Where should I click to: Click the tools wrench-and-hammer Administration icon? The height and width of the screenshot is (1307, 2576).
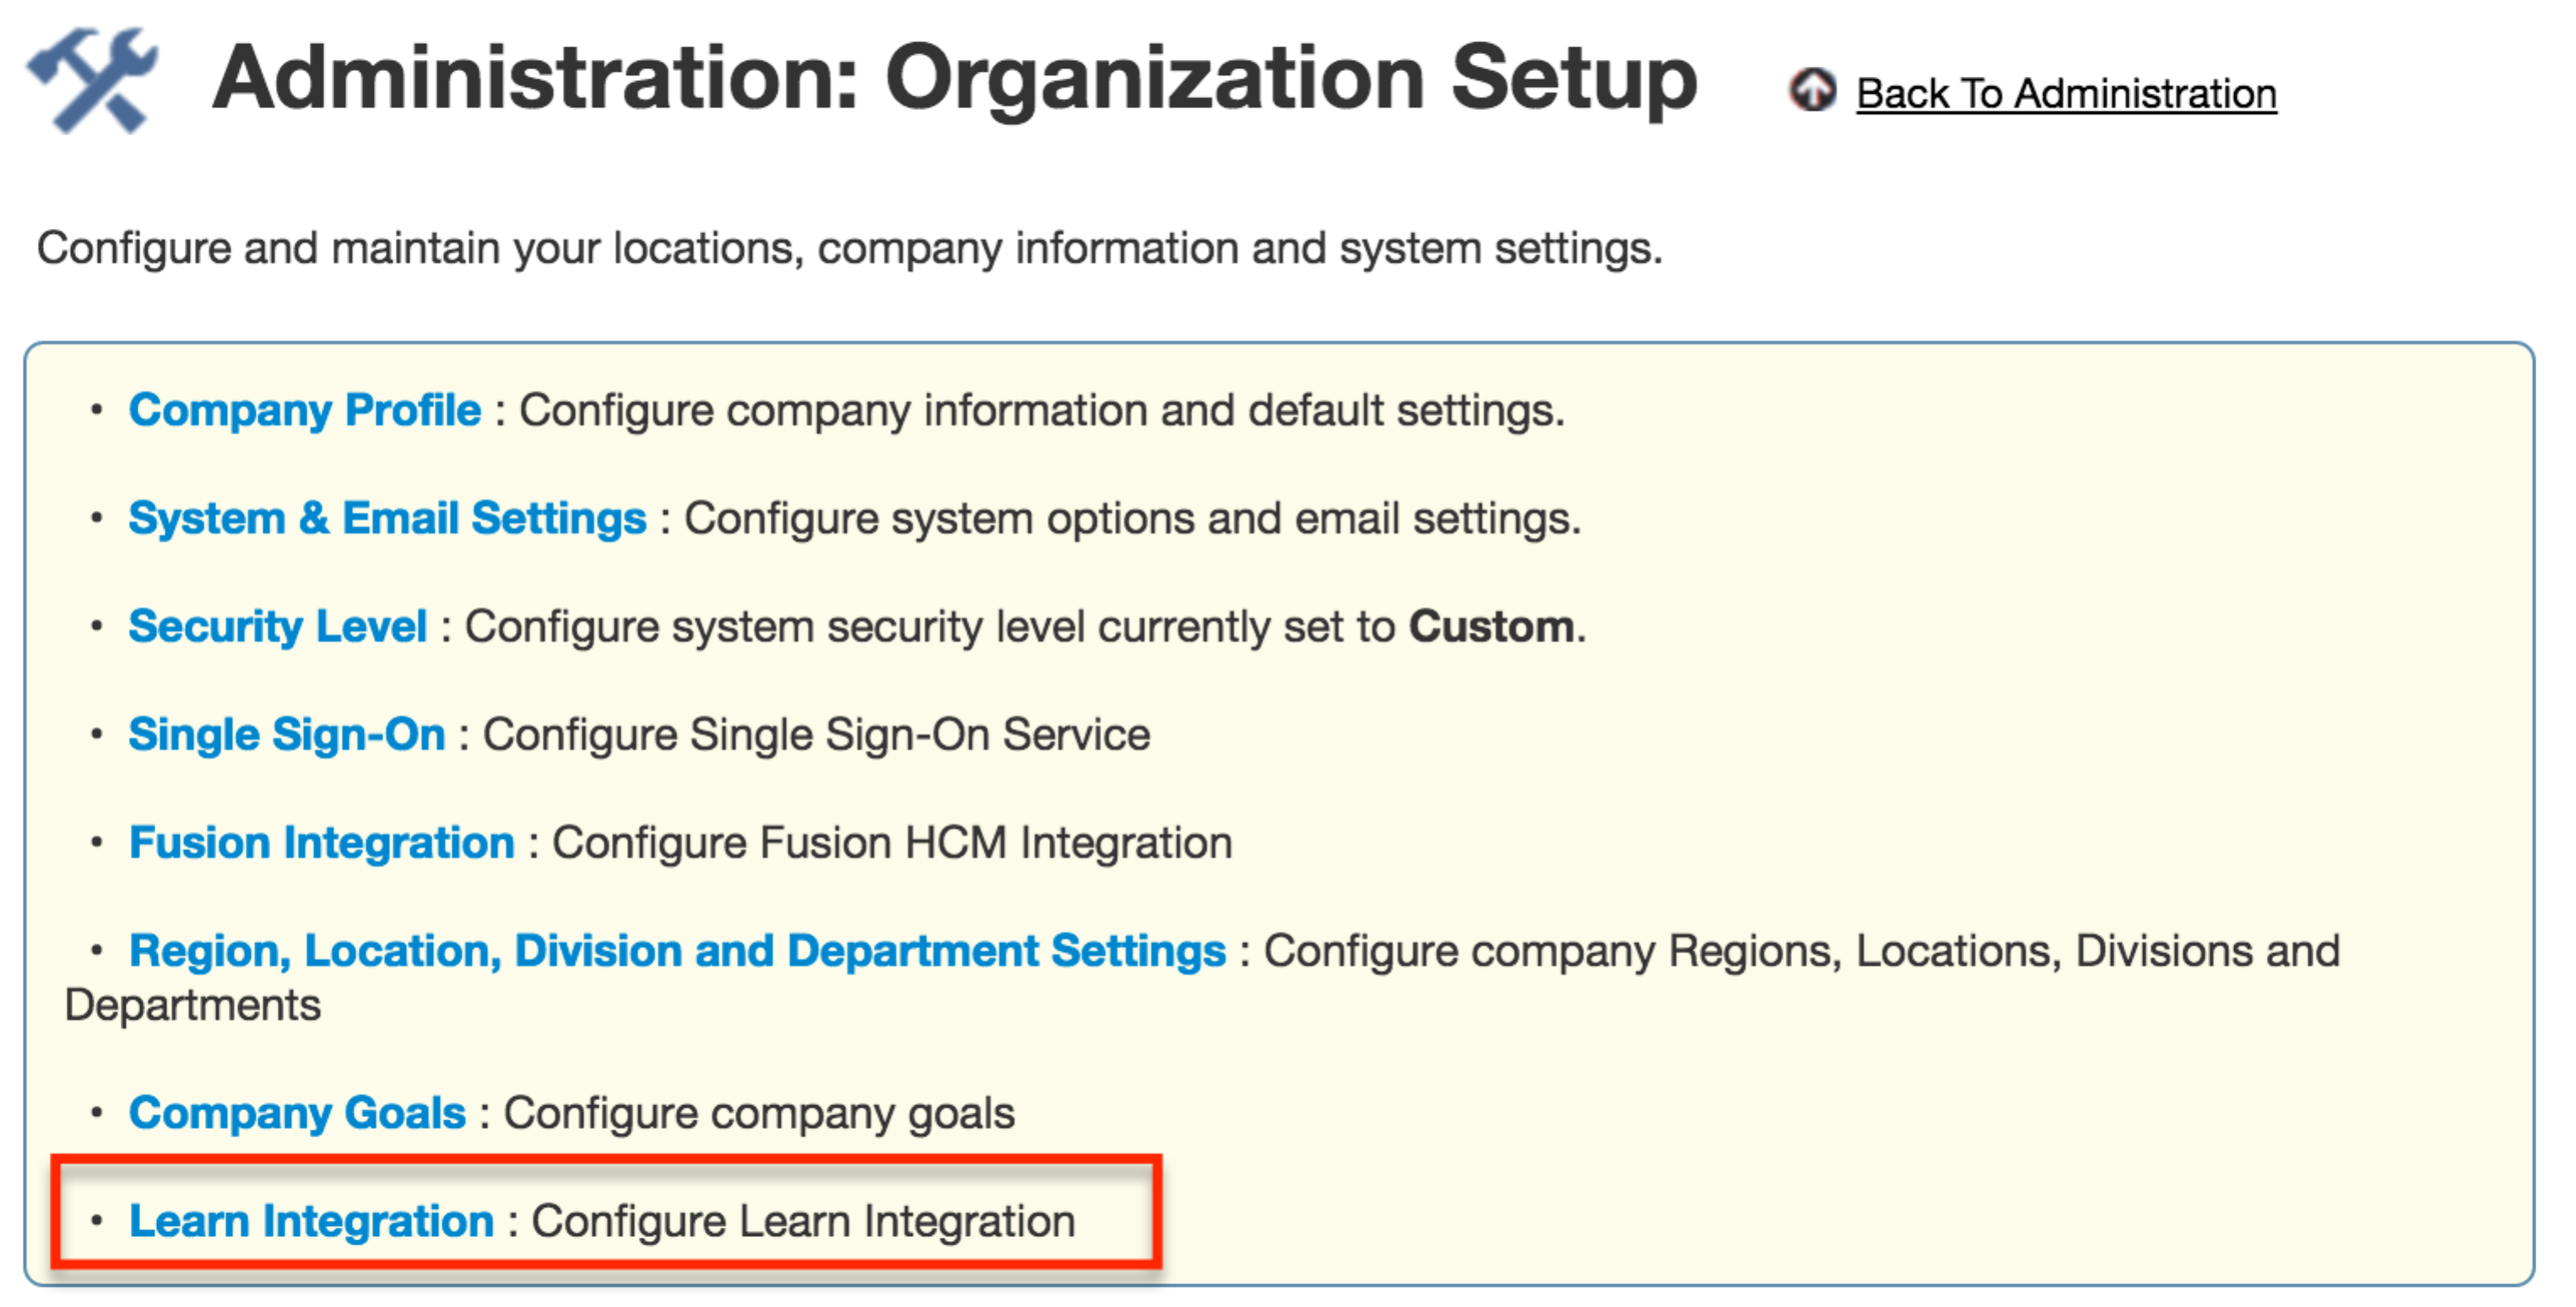93,80
